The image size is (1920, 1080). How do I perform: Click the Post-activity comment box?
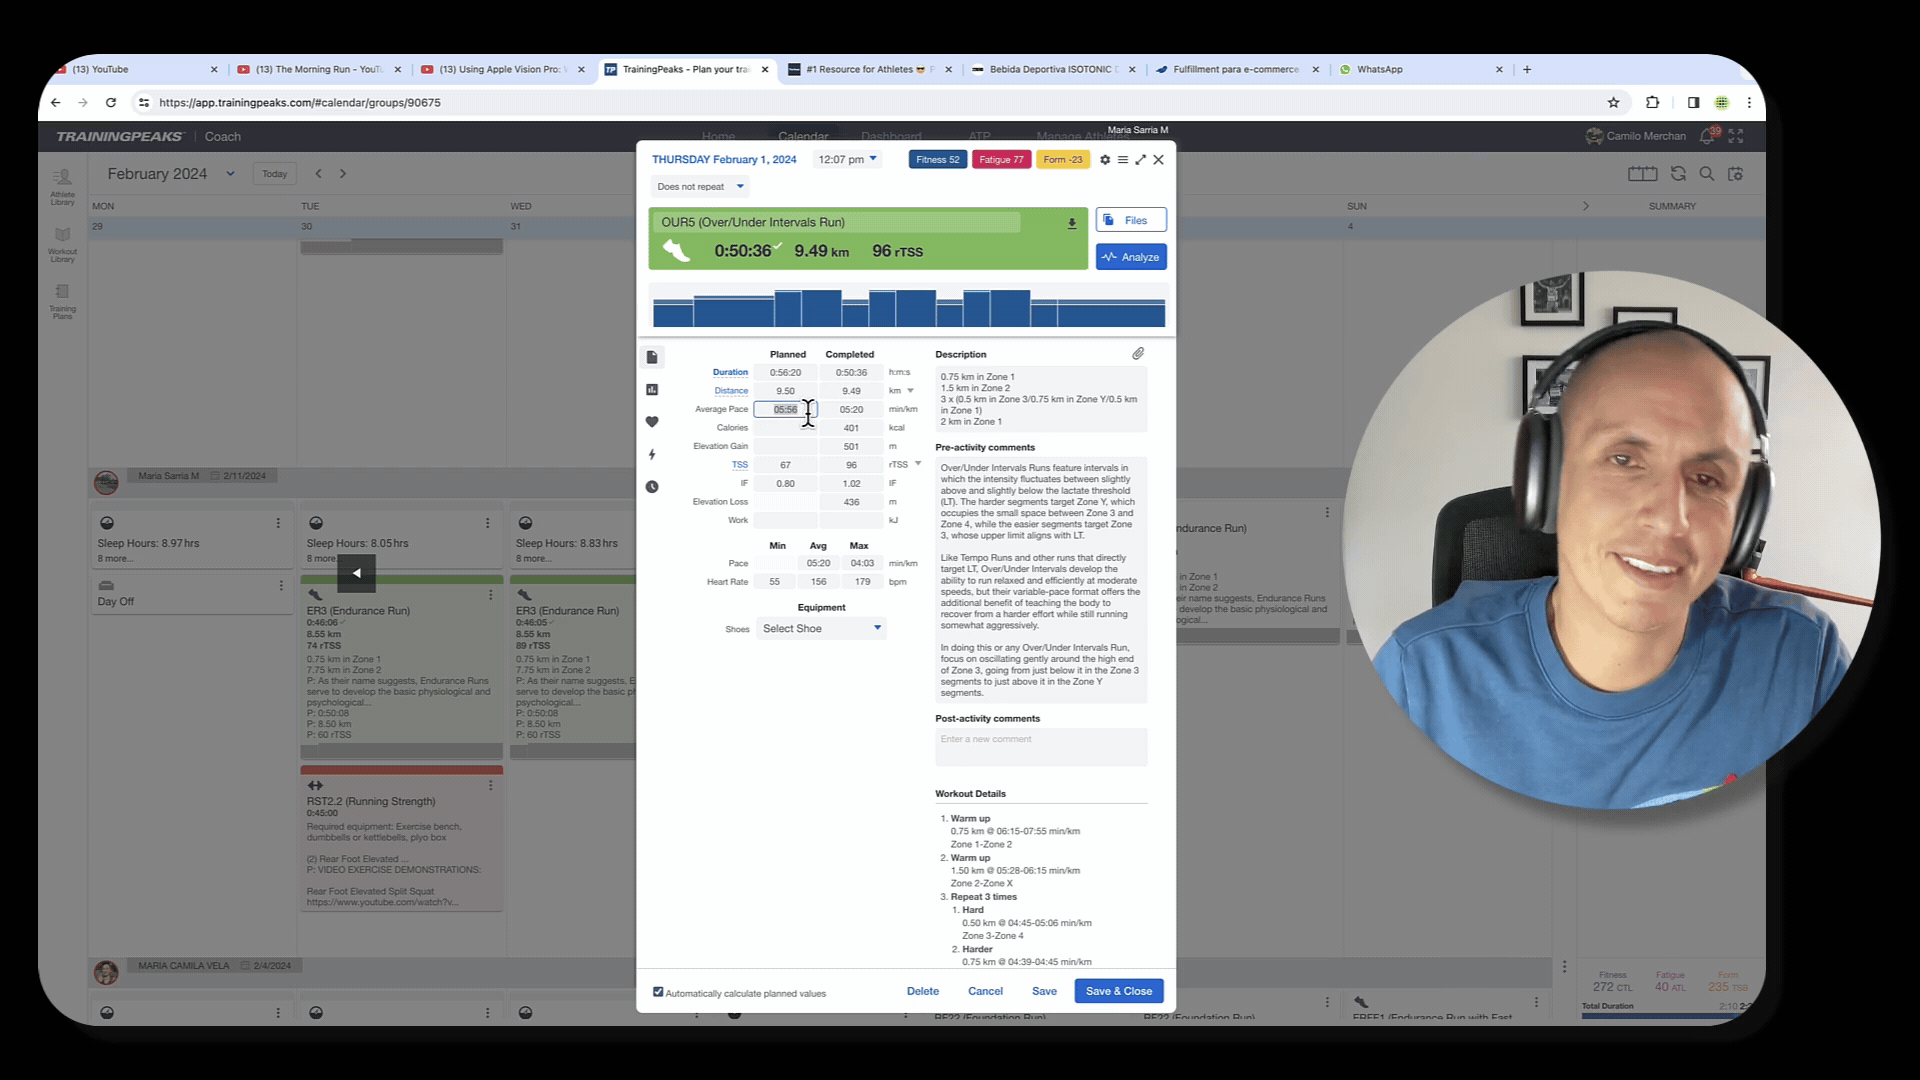tap(1041, 746)
